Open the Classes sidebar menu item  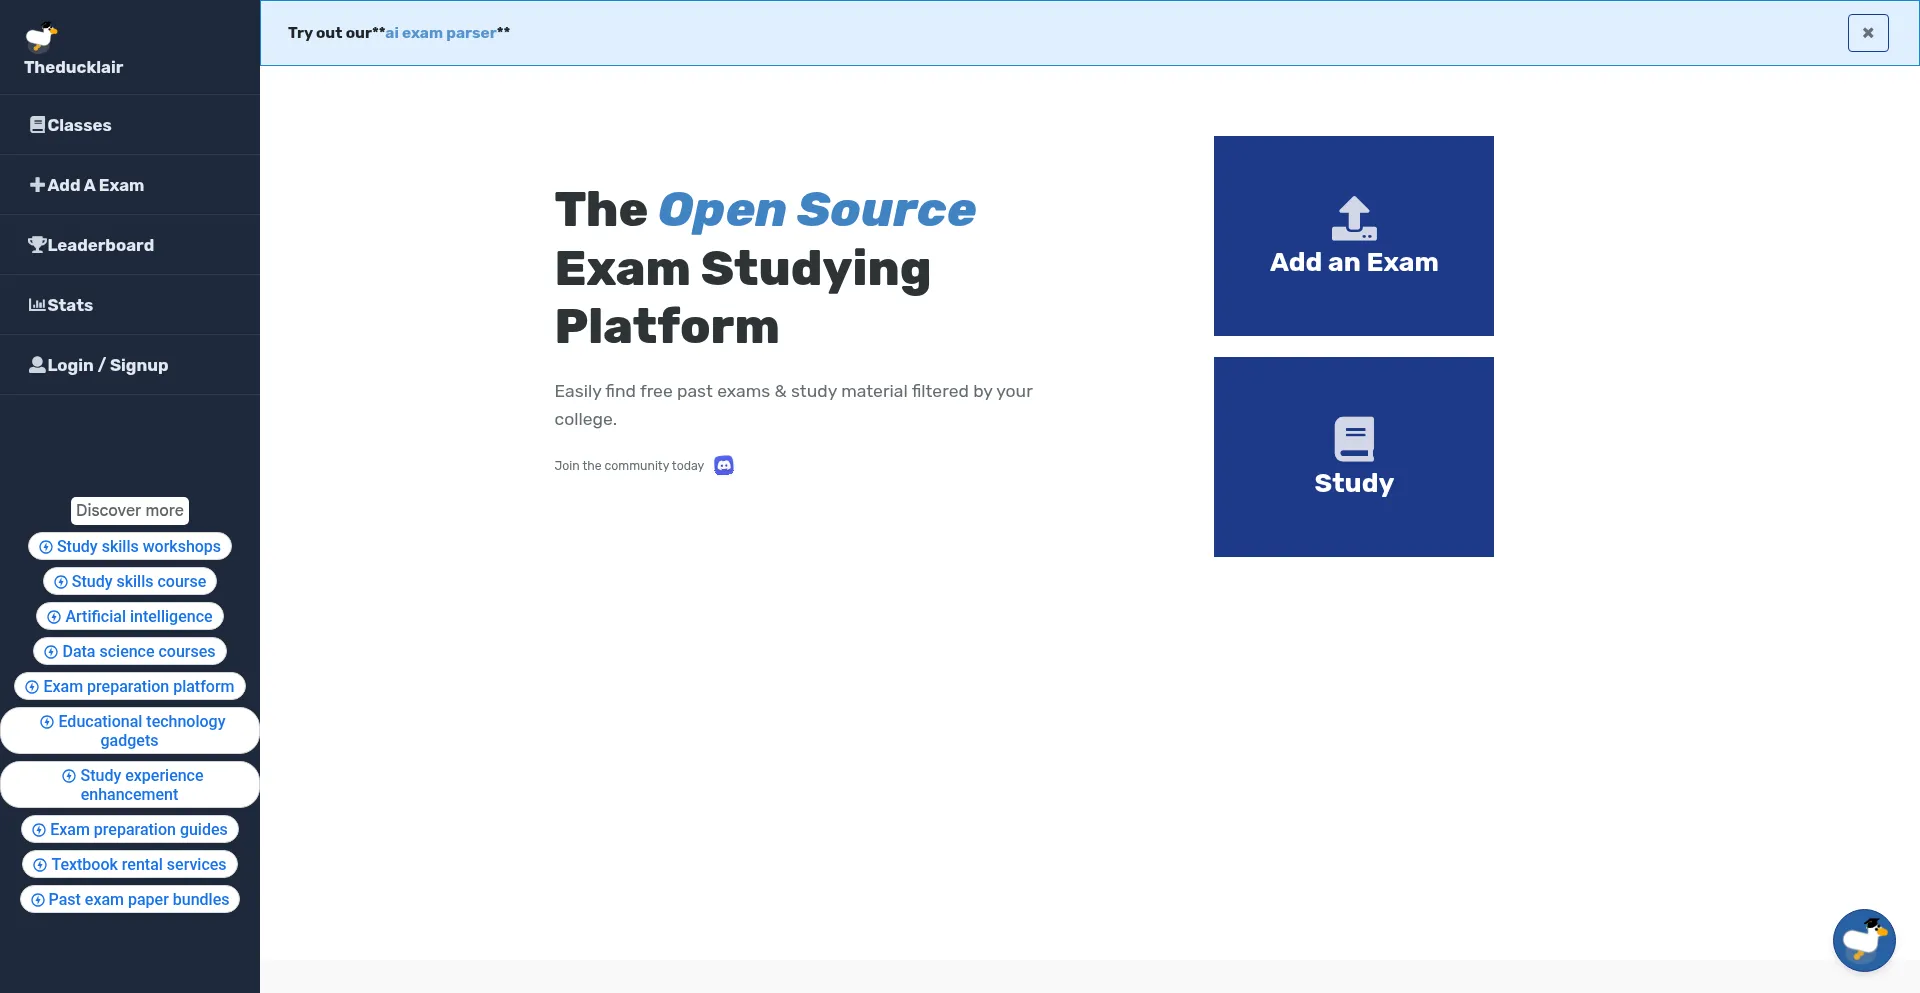click(79, 125)
